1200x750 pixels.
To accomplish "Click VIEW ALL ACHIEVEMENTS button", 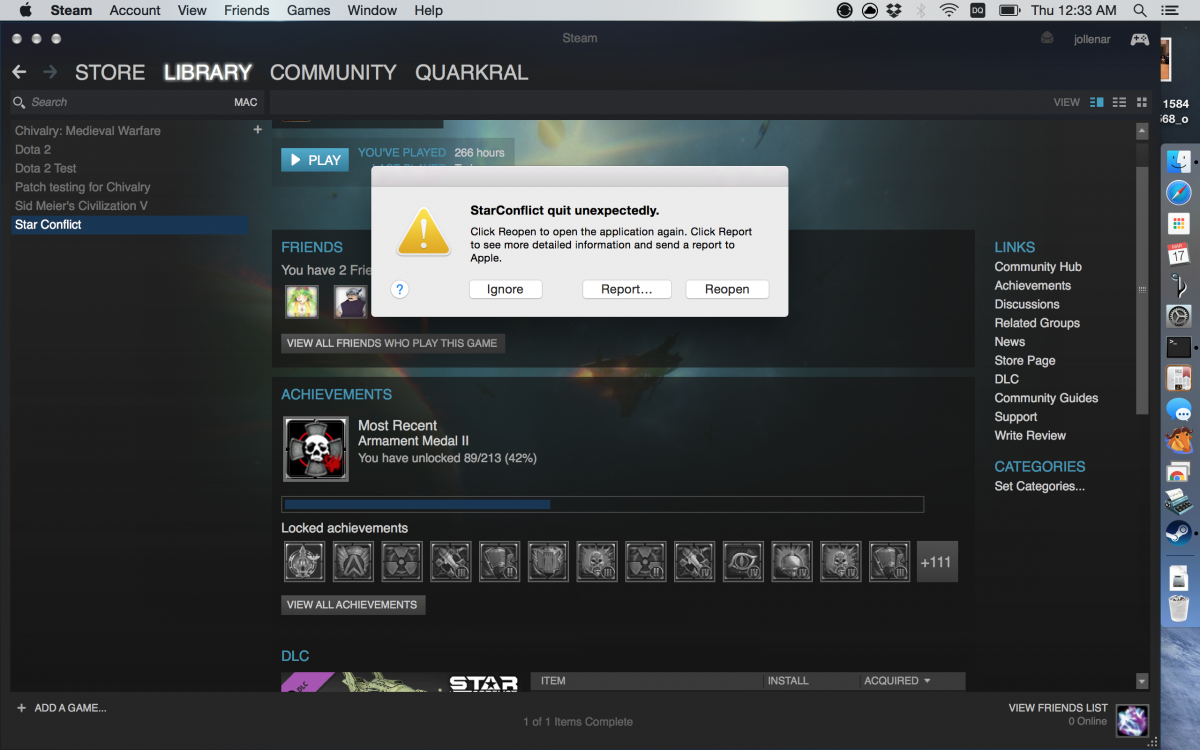I will [x=352, y=605].
